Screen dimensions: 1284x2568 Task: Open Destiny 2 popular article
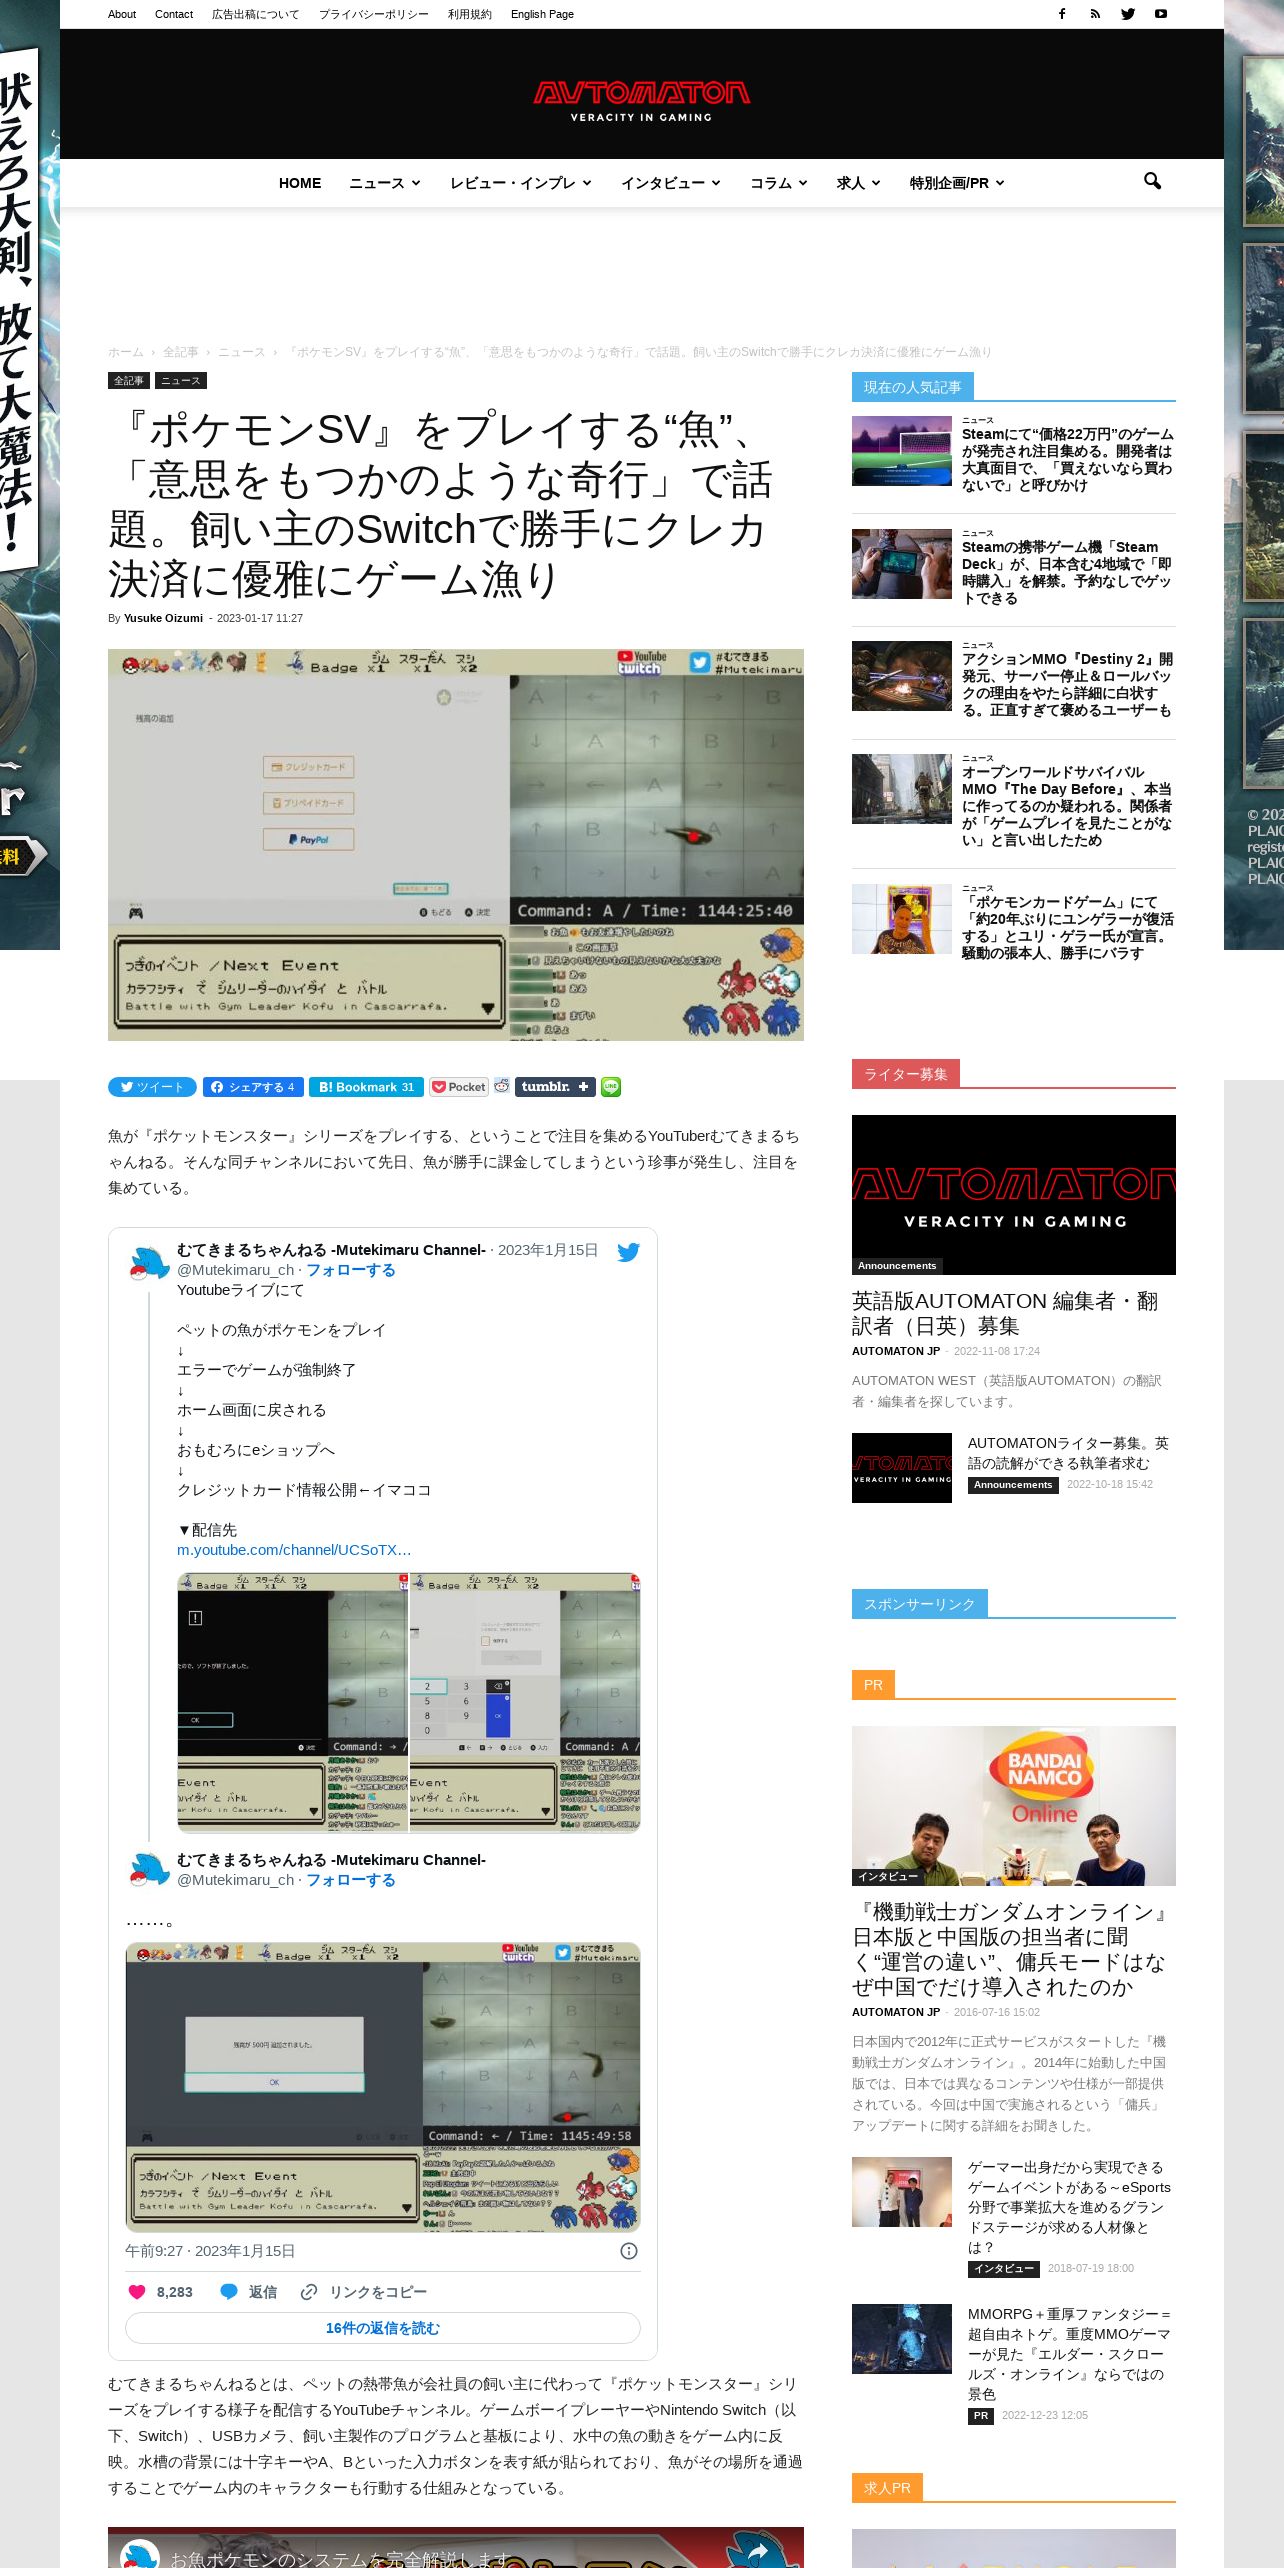[1068, 685]
